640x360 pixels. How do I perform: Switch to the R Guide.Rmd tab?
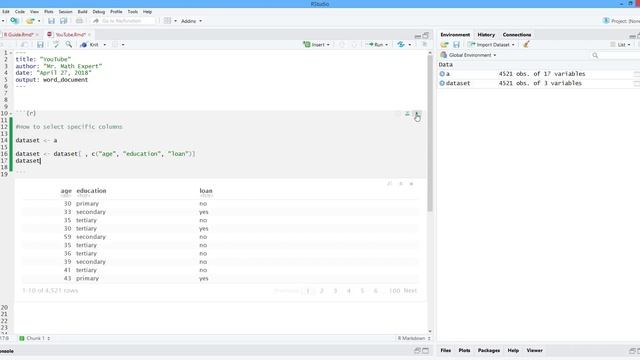click(18, 35)
